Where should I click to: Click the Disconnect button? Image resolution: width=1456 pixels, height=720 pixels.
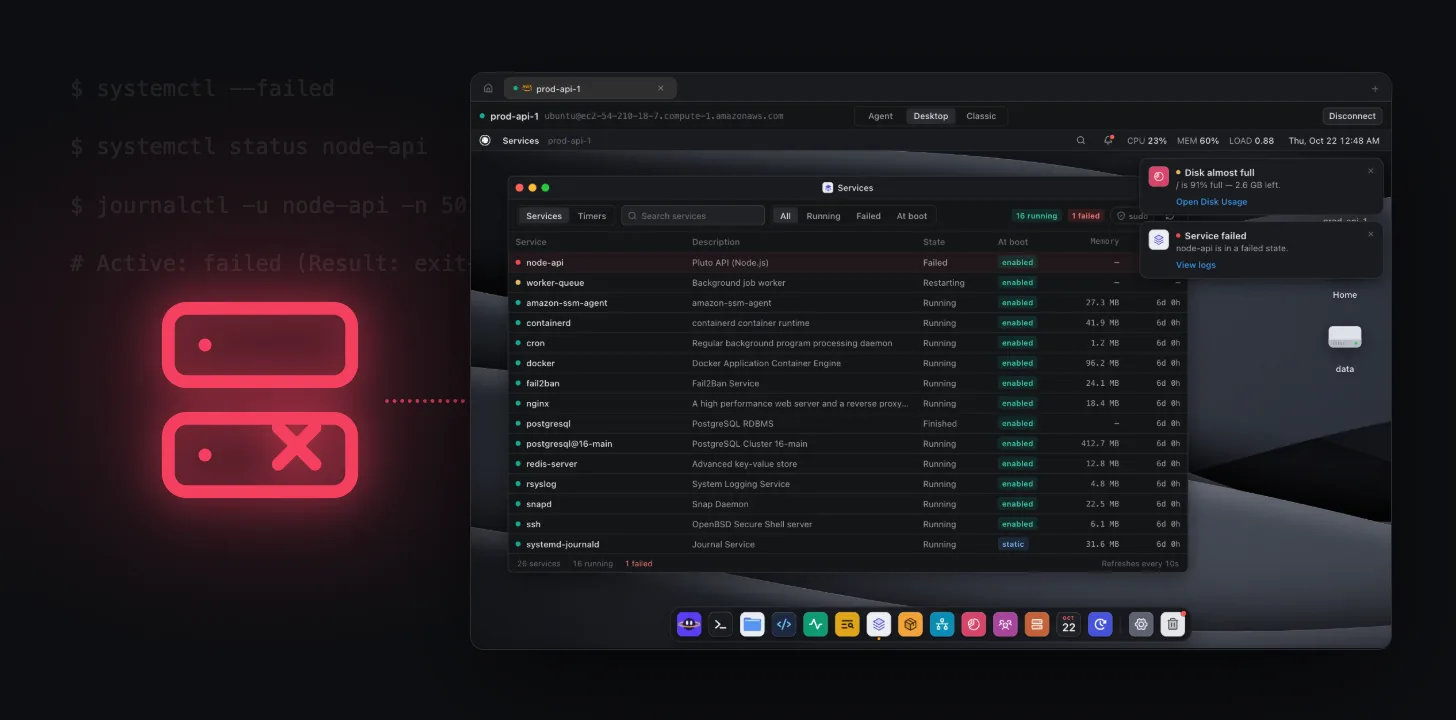coord(1352,116)
